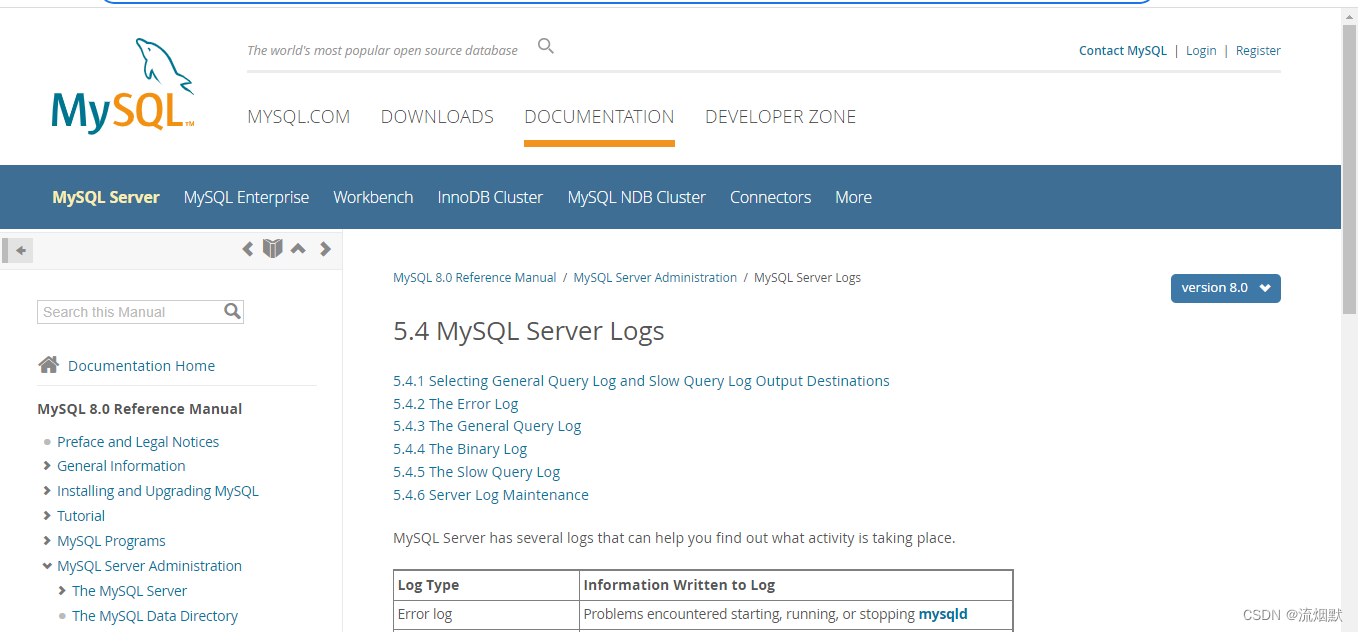Click the mysqld link in table
Image resolution: width=1358 pixels, height=632 pixels.
coord(943,614)
